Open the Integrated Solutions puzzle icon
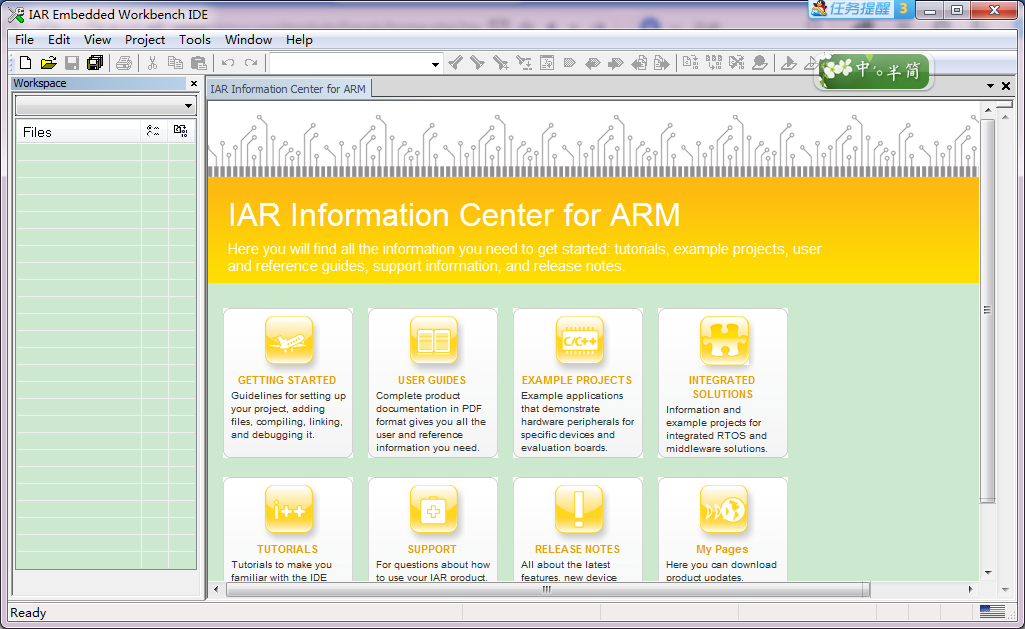The width and height of the screenshot is (1025, 629). pos(724,341)
